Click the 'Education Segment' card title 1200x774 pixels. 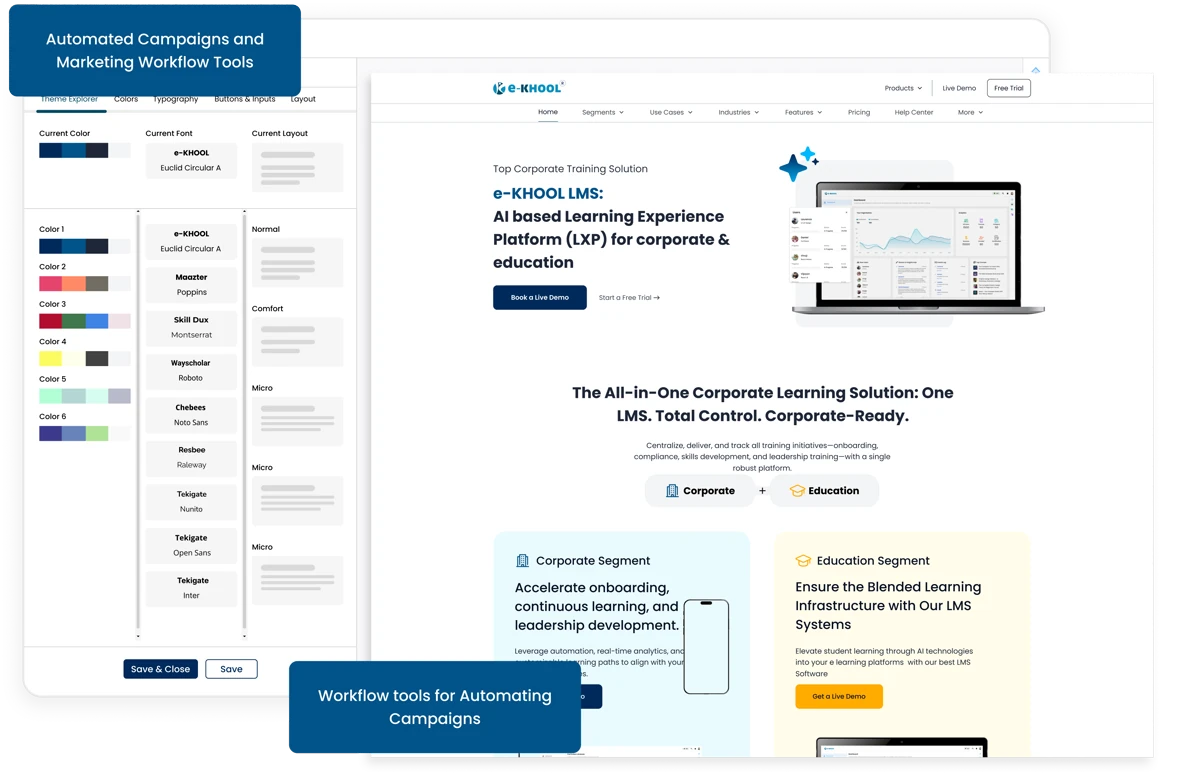coord(873,561)
